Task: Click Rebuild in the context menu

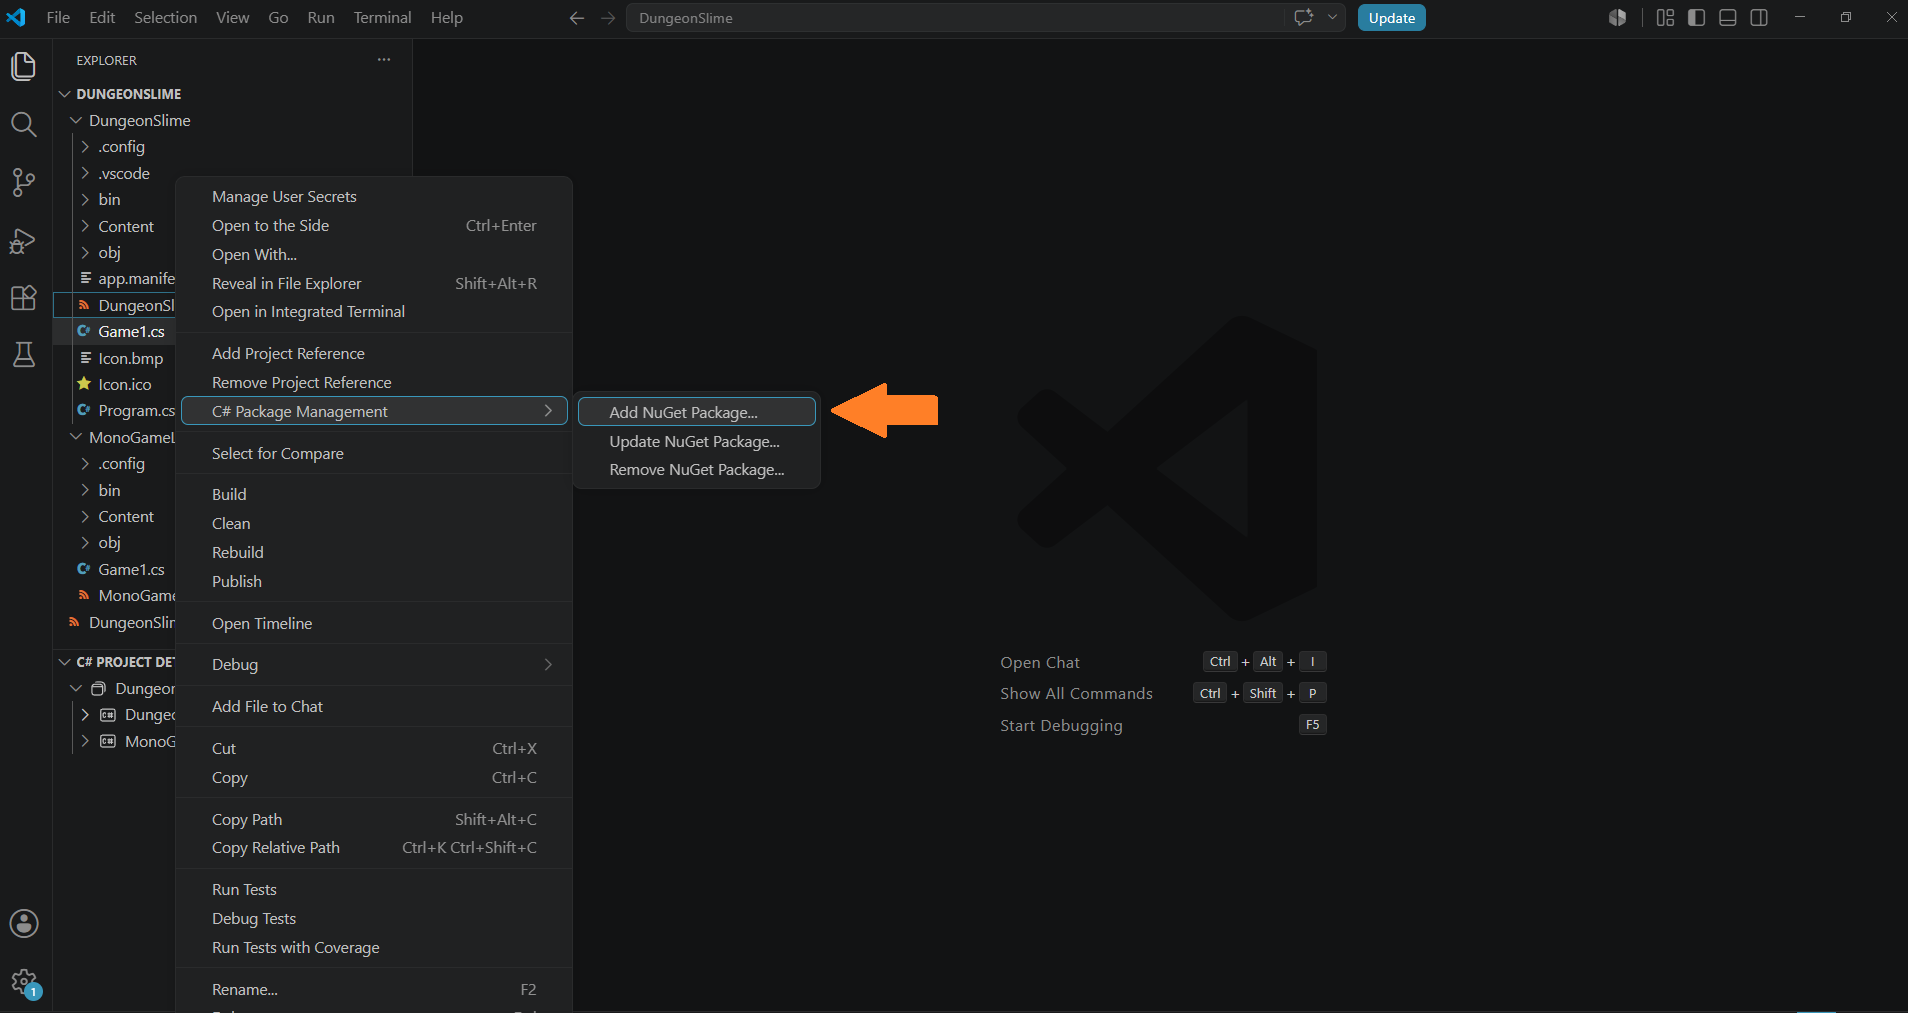Action: coord(374,553)
